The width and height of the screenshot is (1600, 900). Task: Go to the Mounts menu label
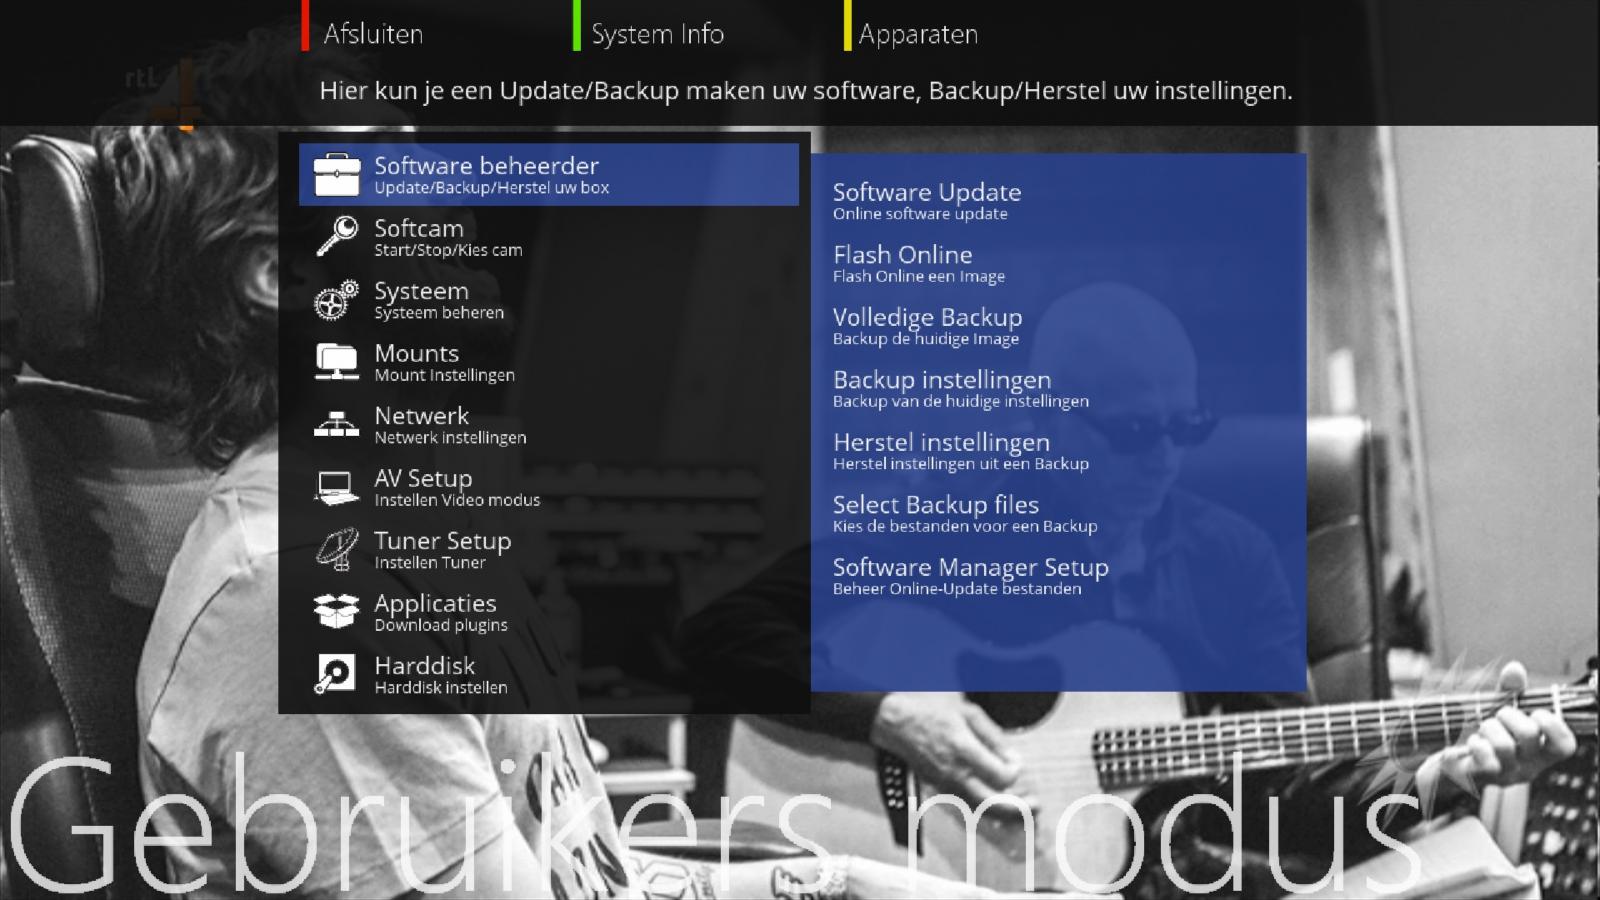pos(416,353)
